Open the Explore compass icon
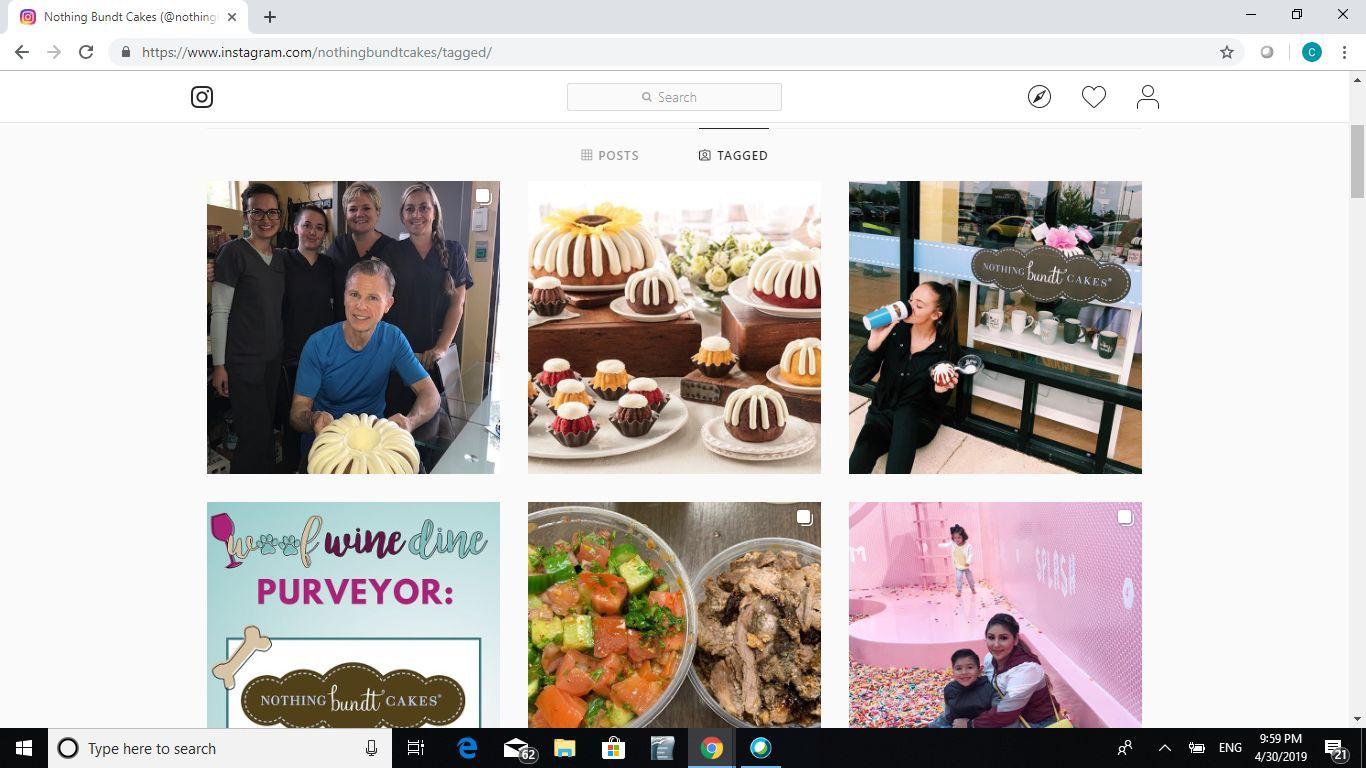Screen dimensions: 1366x768 coord(1039,97)
